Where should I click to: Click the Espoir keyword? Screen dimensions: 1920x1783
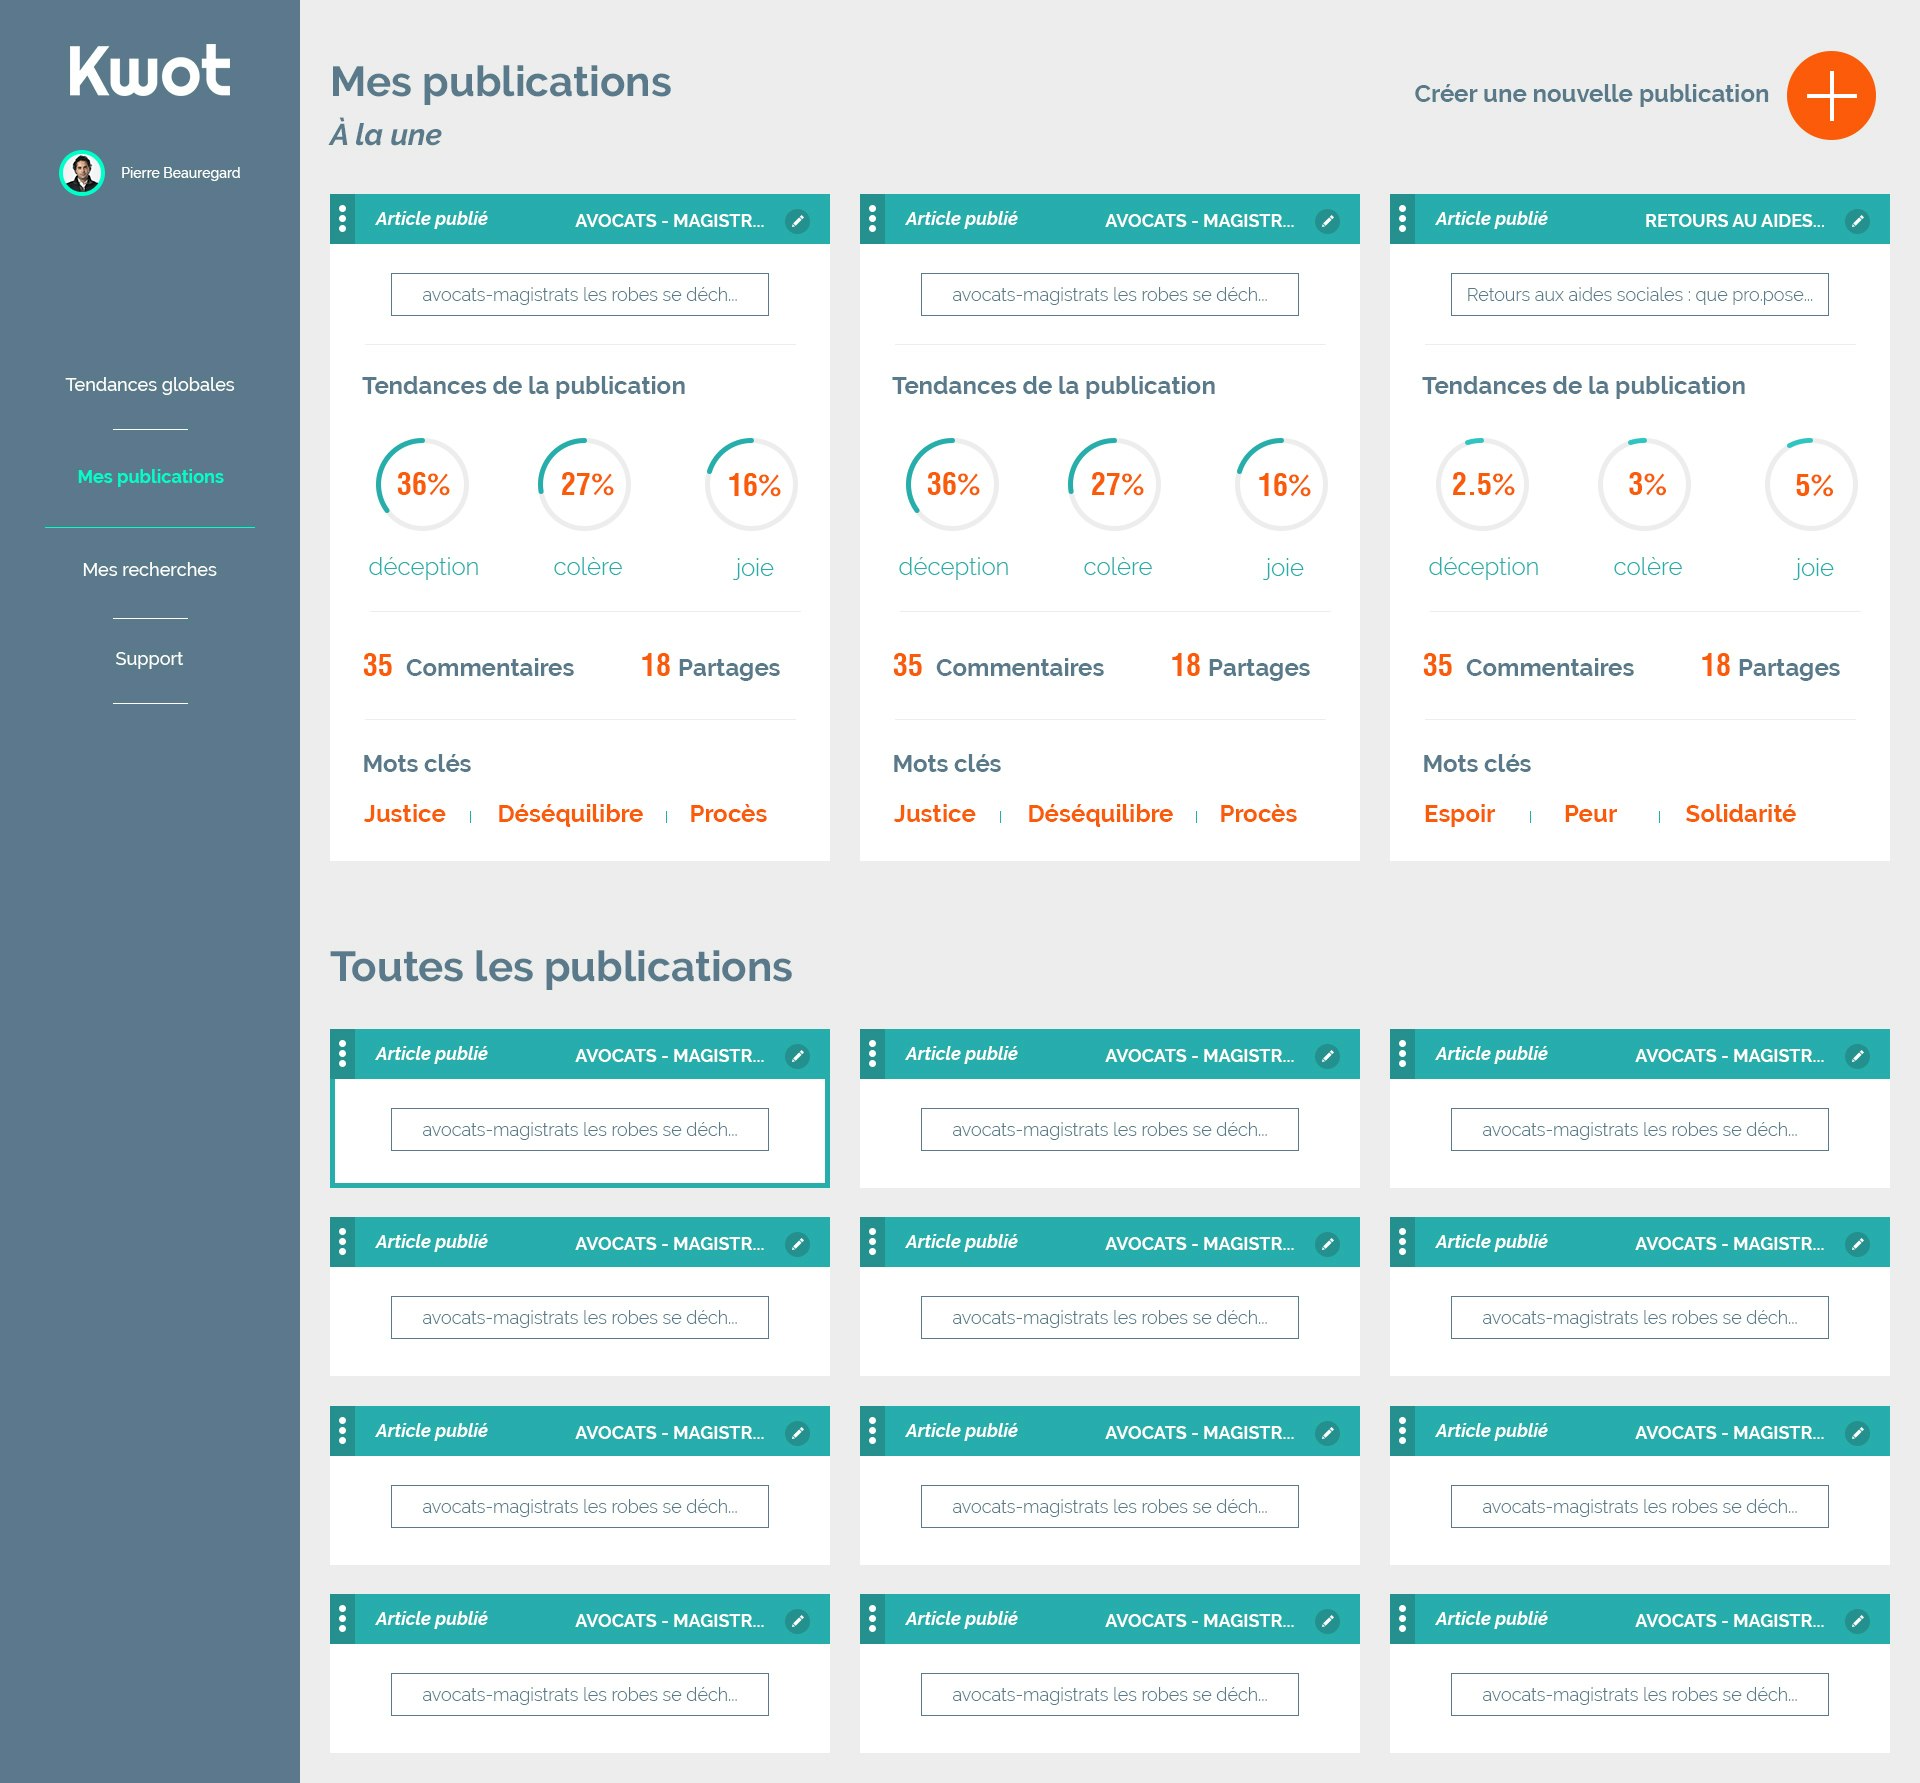click(1459, 814)
